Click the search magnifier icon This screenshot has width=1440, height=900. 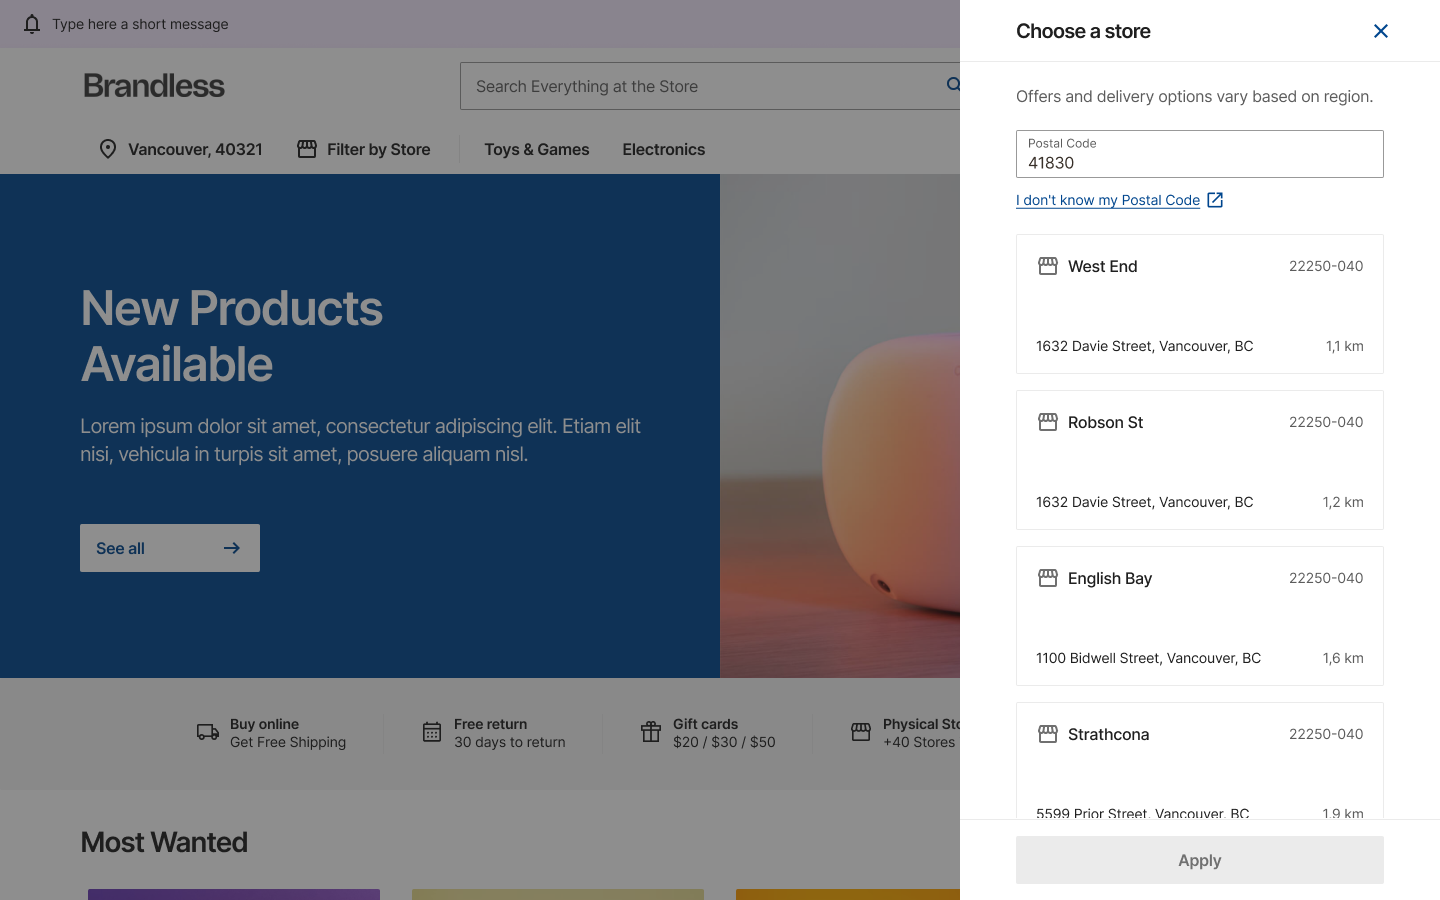tap(953, 85)
